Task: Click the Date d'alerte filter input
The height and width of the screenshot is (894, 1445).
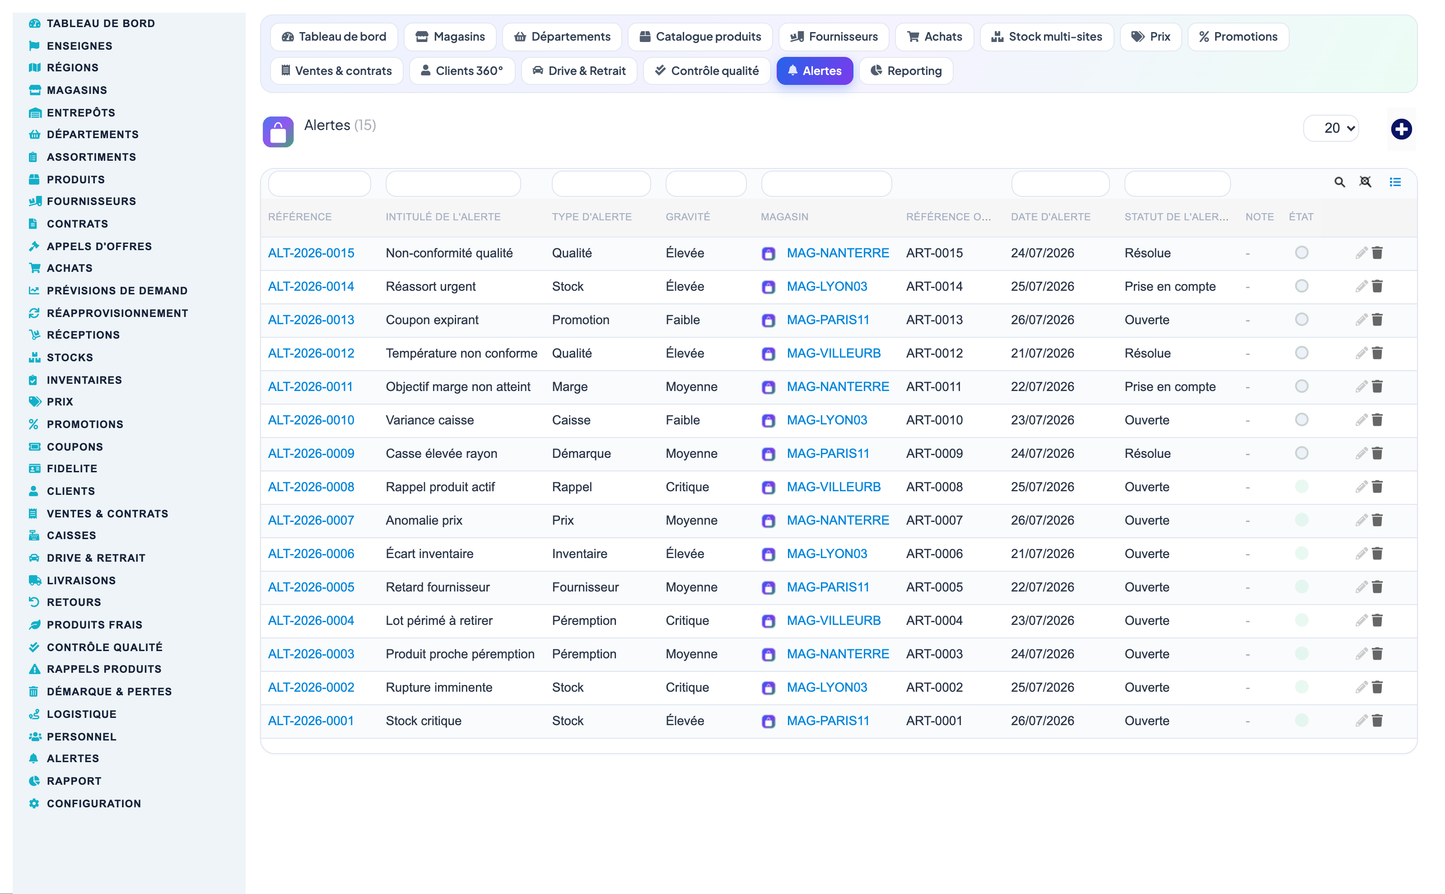Action: point(1060,184)
